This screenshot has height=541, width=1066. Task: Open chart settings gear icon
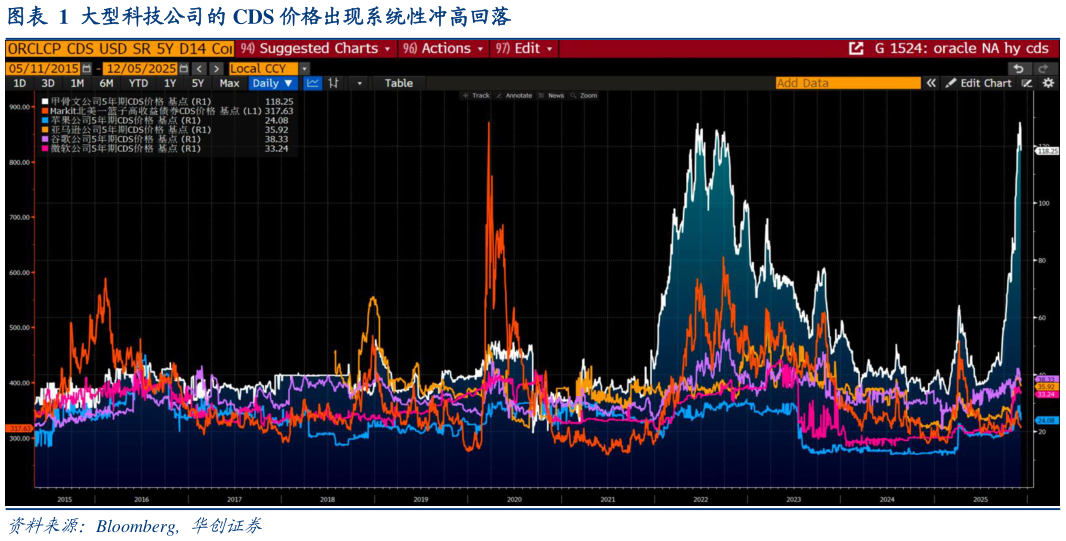[x=1048, y=83]
